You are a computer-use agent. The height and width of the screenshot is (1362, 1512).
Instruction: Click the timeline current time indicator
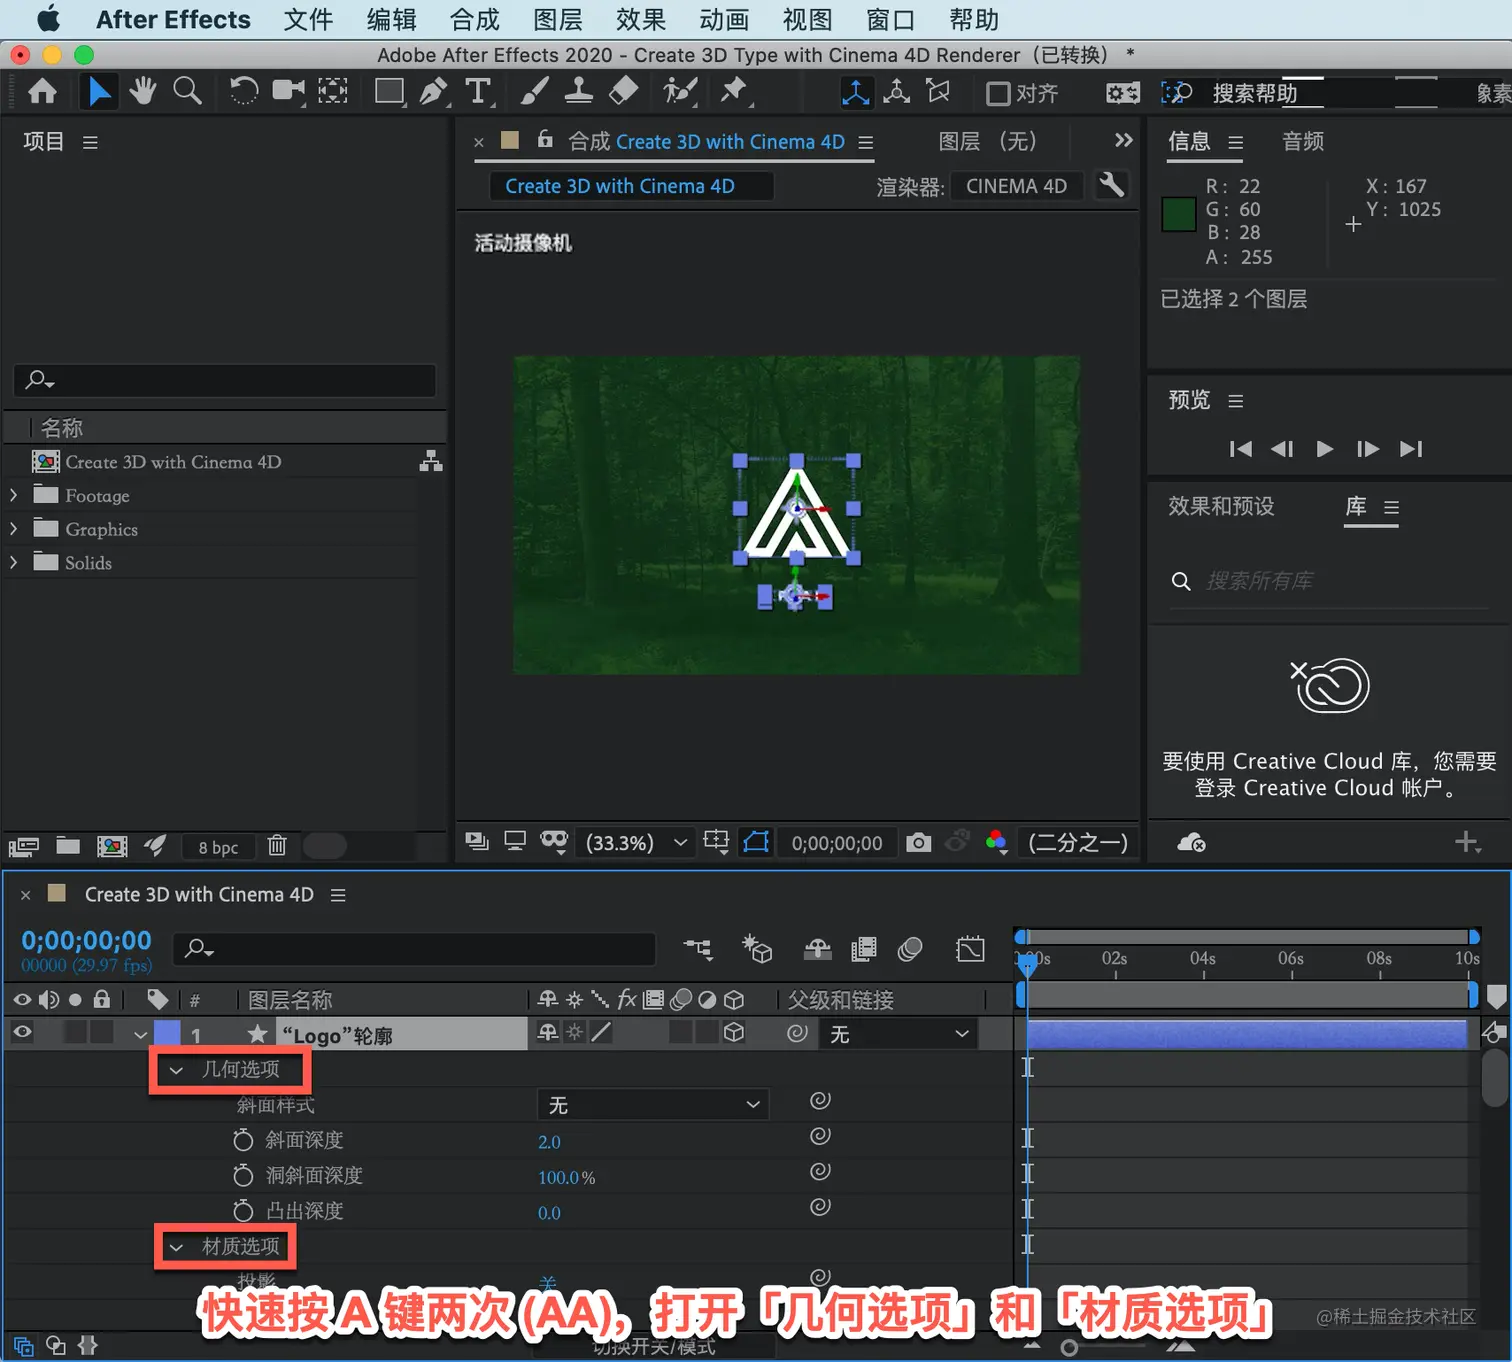coord(1026,964)
